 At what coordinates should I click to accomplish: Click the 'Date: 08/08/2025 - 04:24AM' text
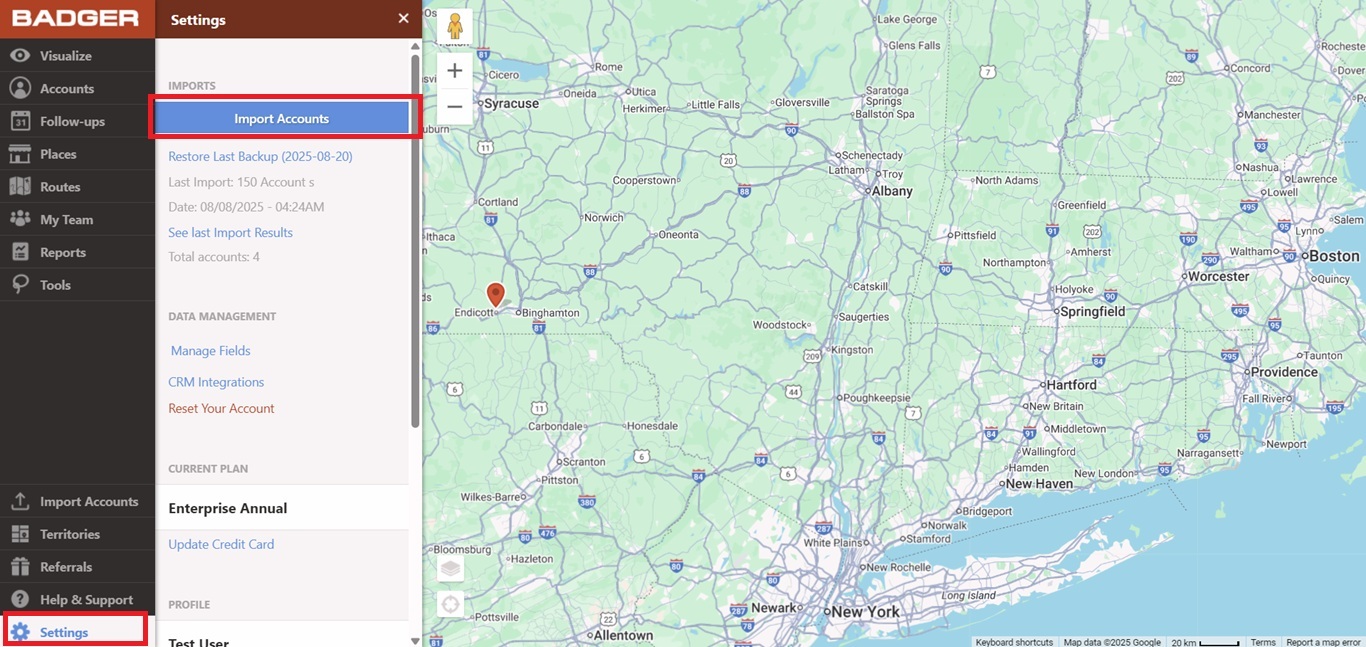pyautogui.click(x=246, y=207)
